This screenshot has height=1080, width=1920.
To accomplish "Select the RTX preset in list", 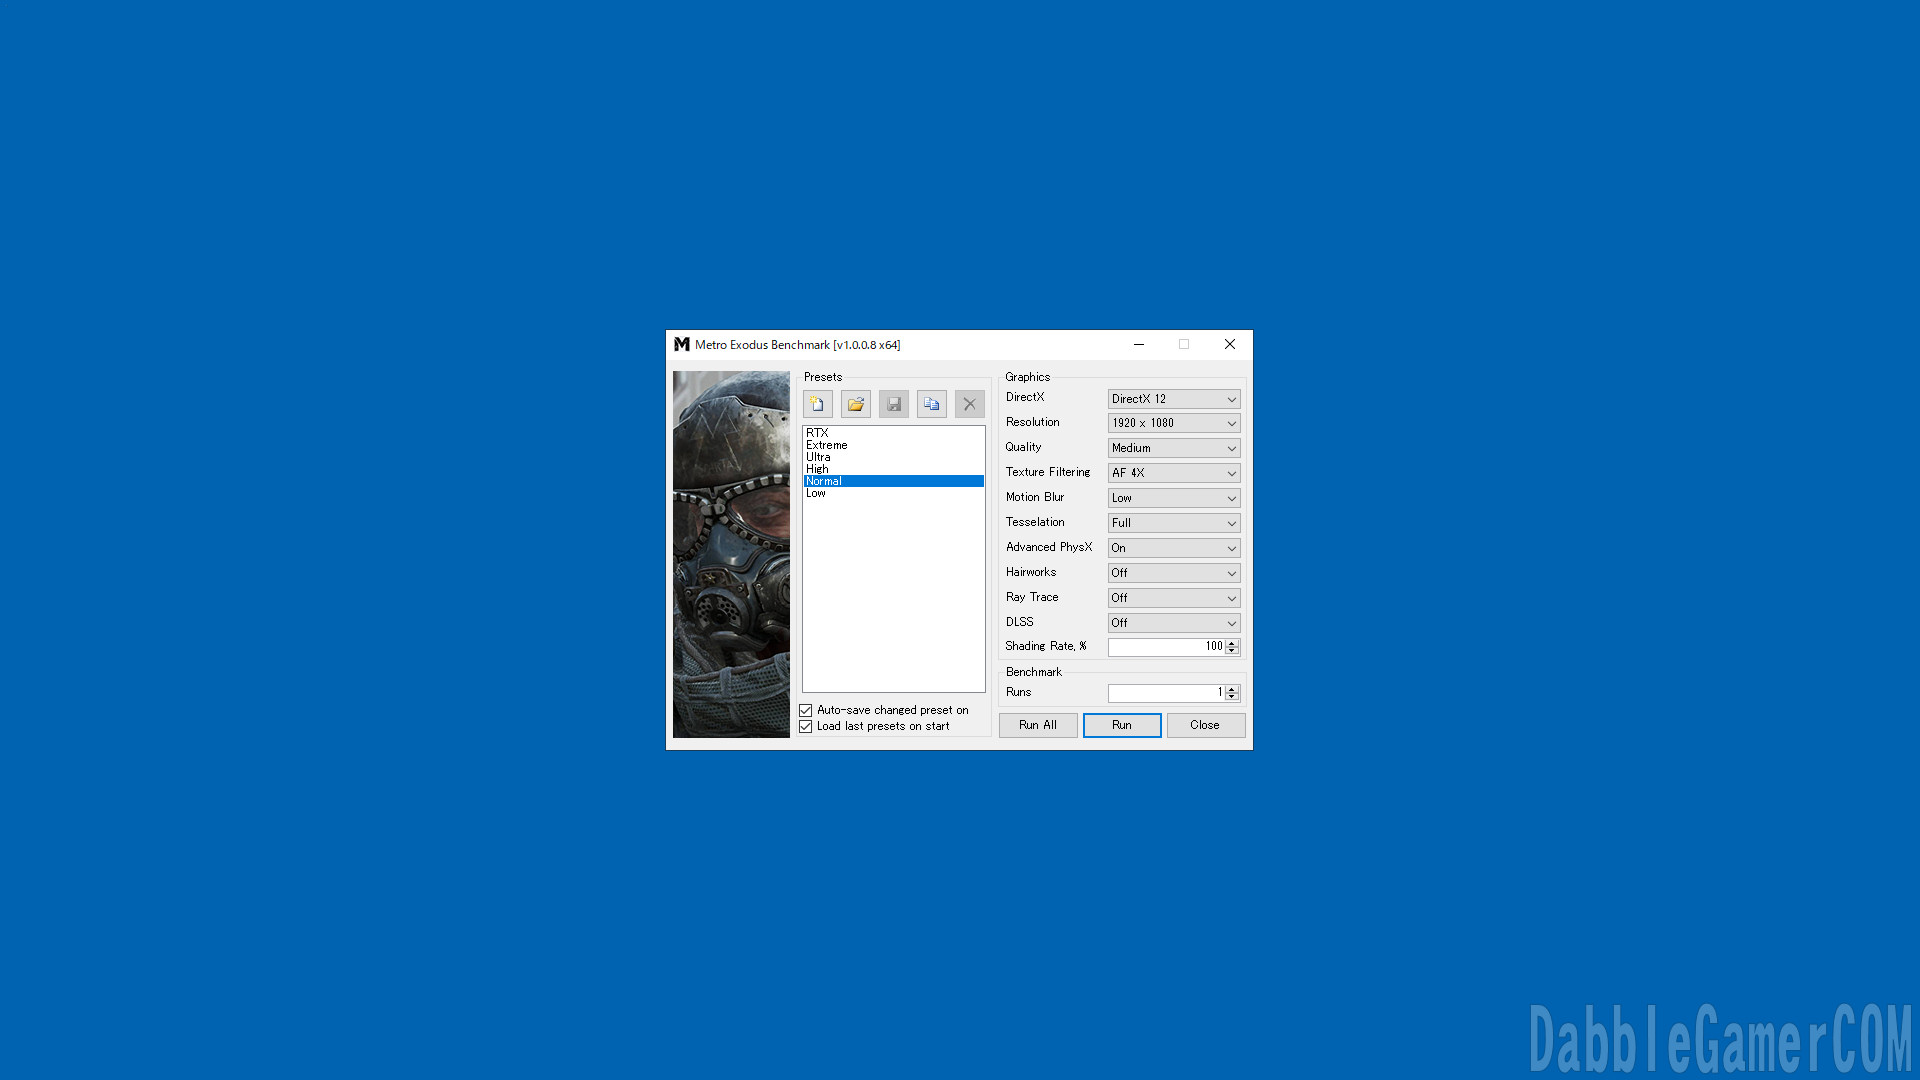I will [x=818, y=433].
